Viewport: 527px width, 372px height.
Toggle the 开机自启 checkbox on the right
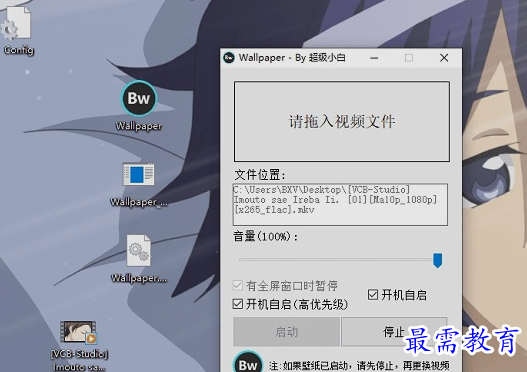(373, 295)
